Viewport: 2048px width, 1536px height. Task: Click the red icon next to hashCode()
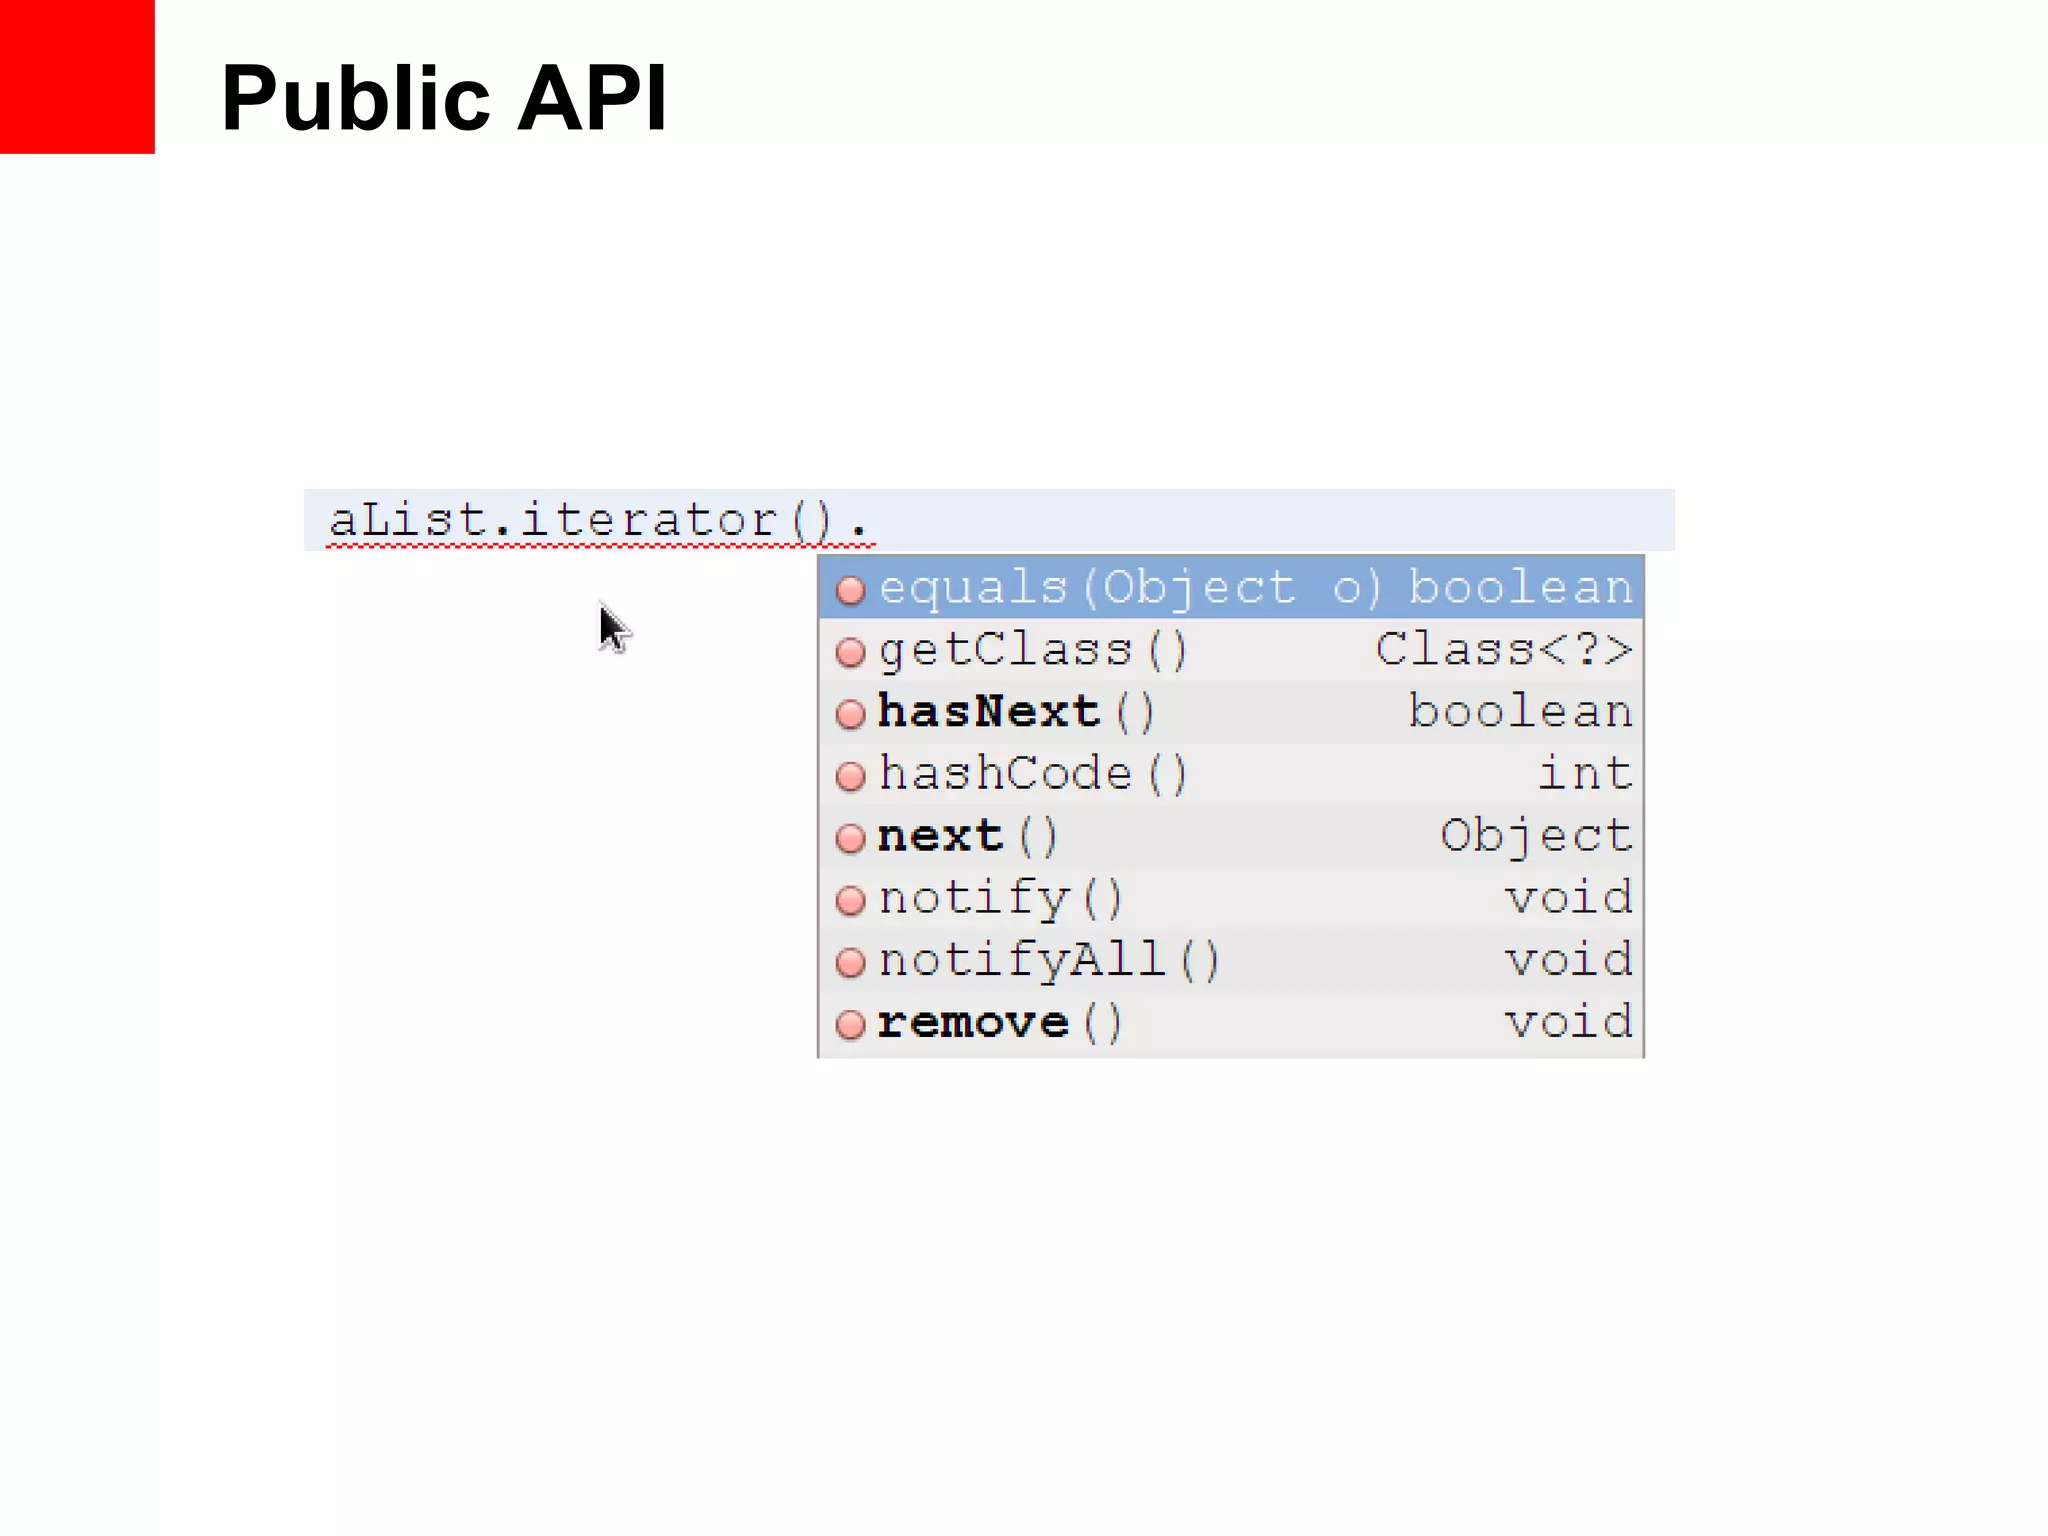(x=850, y=776)
